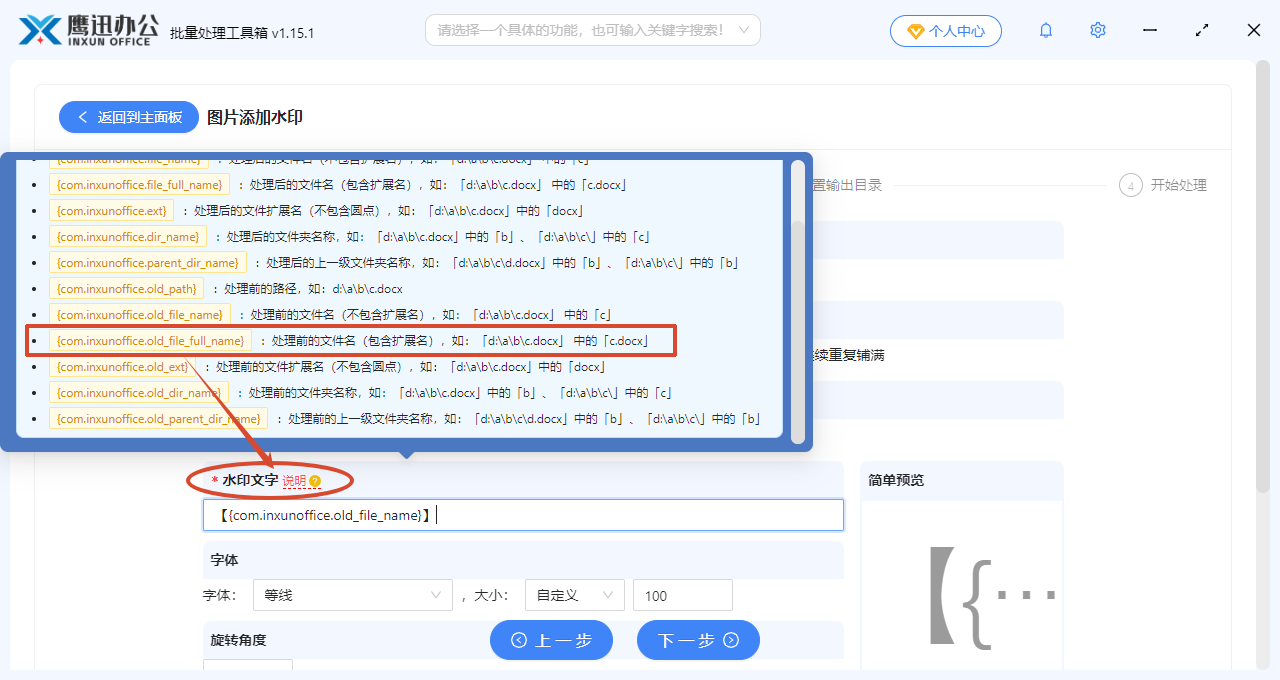Click the {com.inxunoffice.ext} tag
The image size is (1280, 680).
point(111,211)
